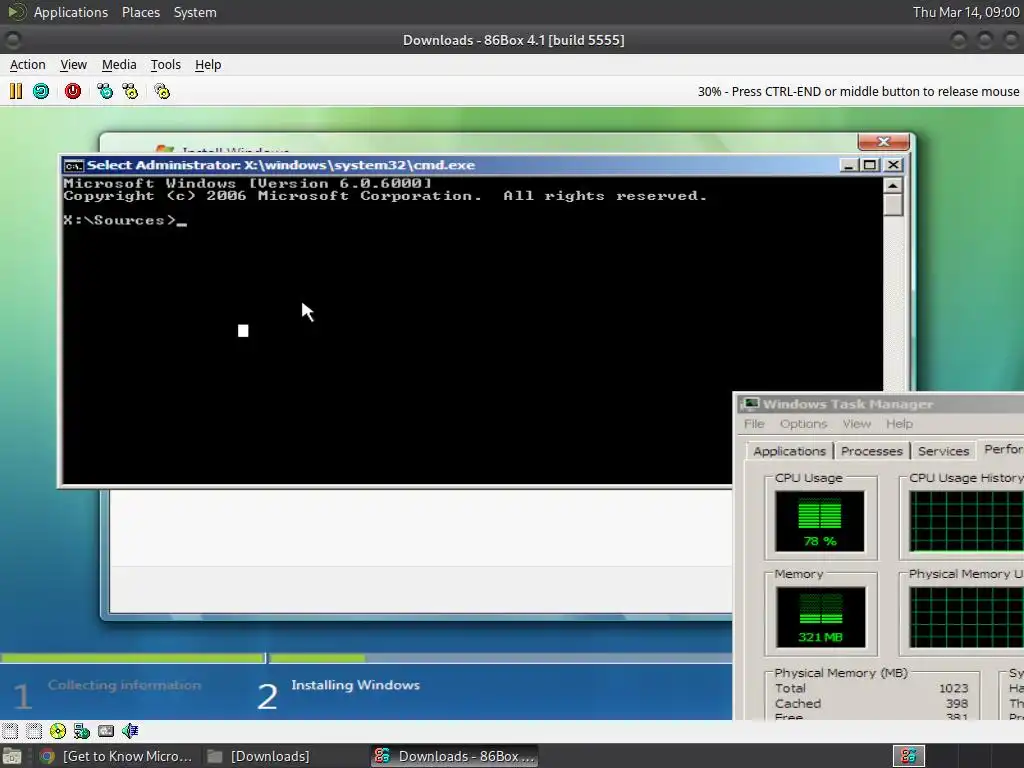The height and width of the screenshot is (768, 1024).
Task: Close the Install Windows dialog red X
Action: click(883, 141)
